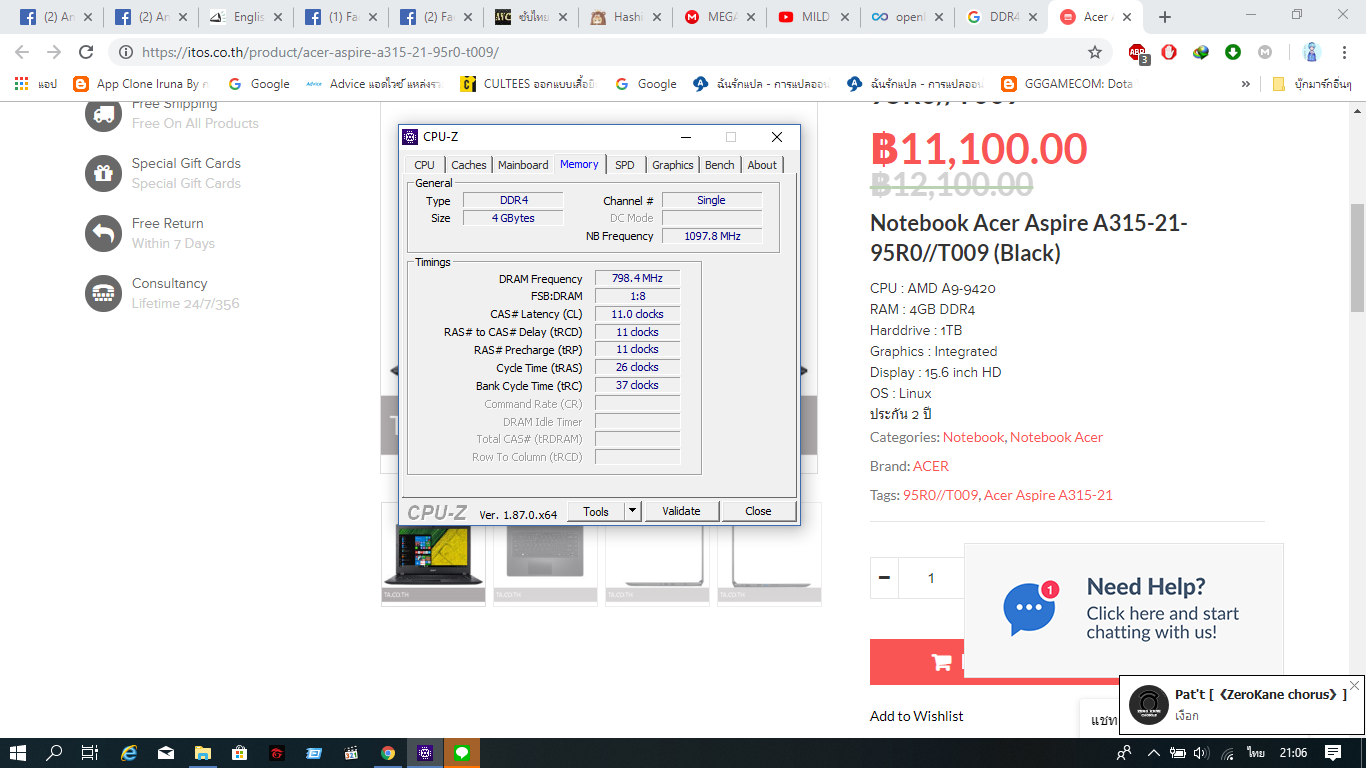Viewport: 1366px width, 768px height.
Task: Open the Notebook category link
Action: tap(973, 437)
